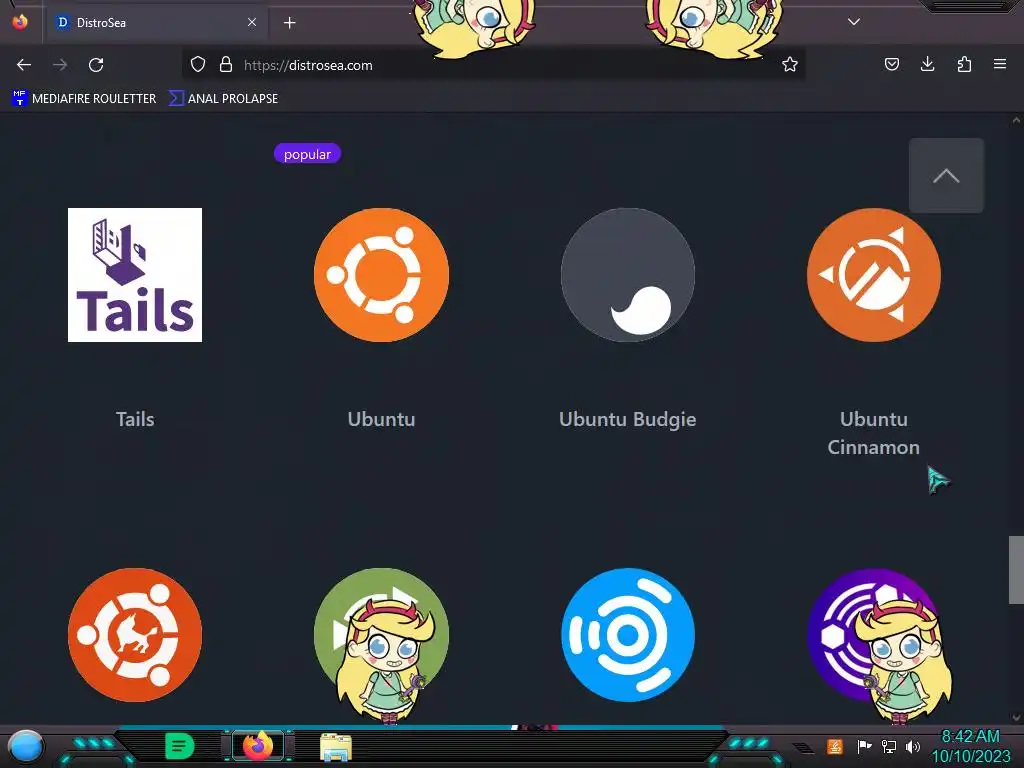Open the orange Ubuntu logo
This screenshot has height=768, width=1024.
[x=381, y=275]
